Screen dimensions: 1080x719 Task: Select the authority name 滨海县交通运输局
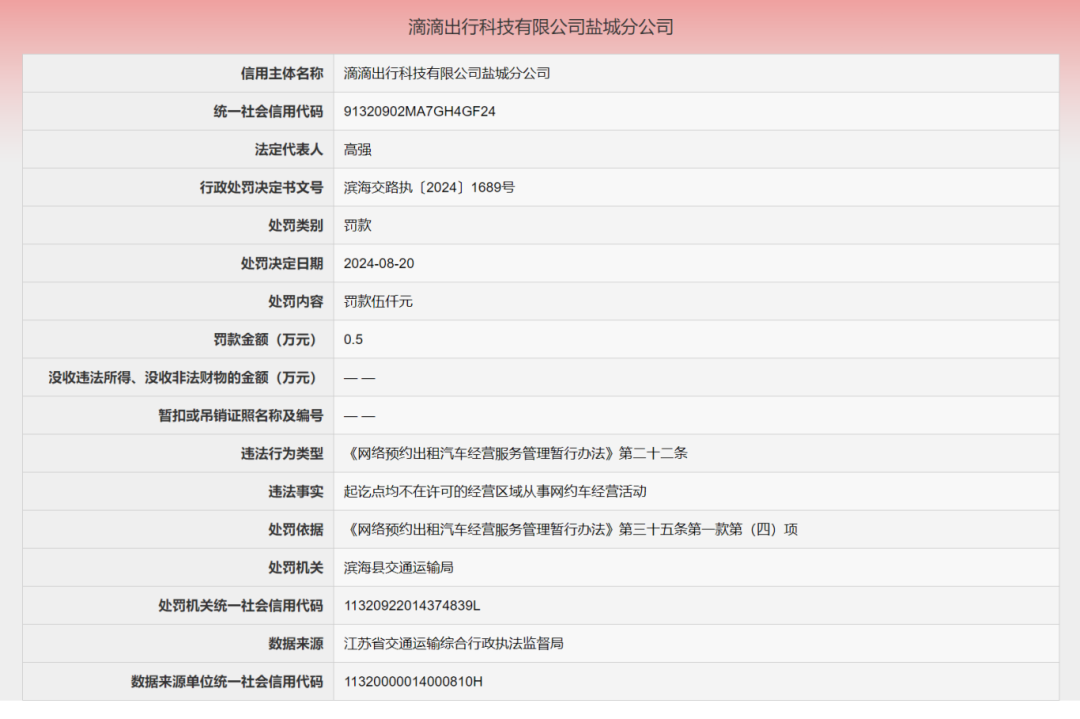[399, 567]
